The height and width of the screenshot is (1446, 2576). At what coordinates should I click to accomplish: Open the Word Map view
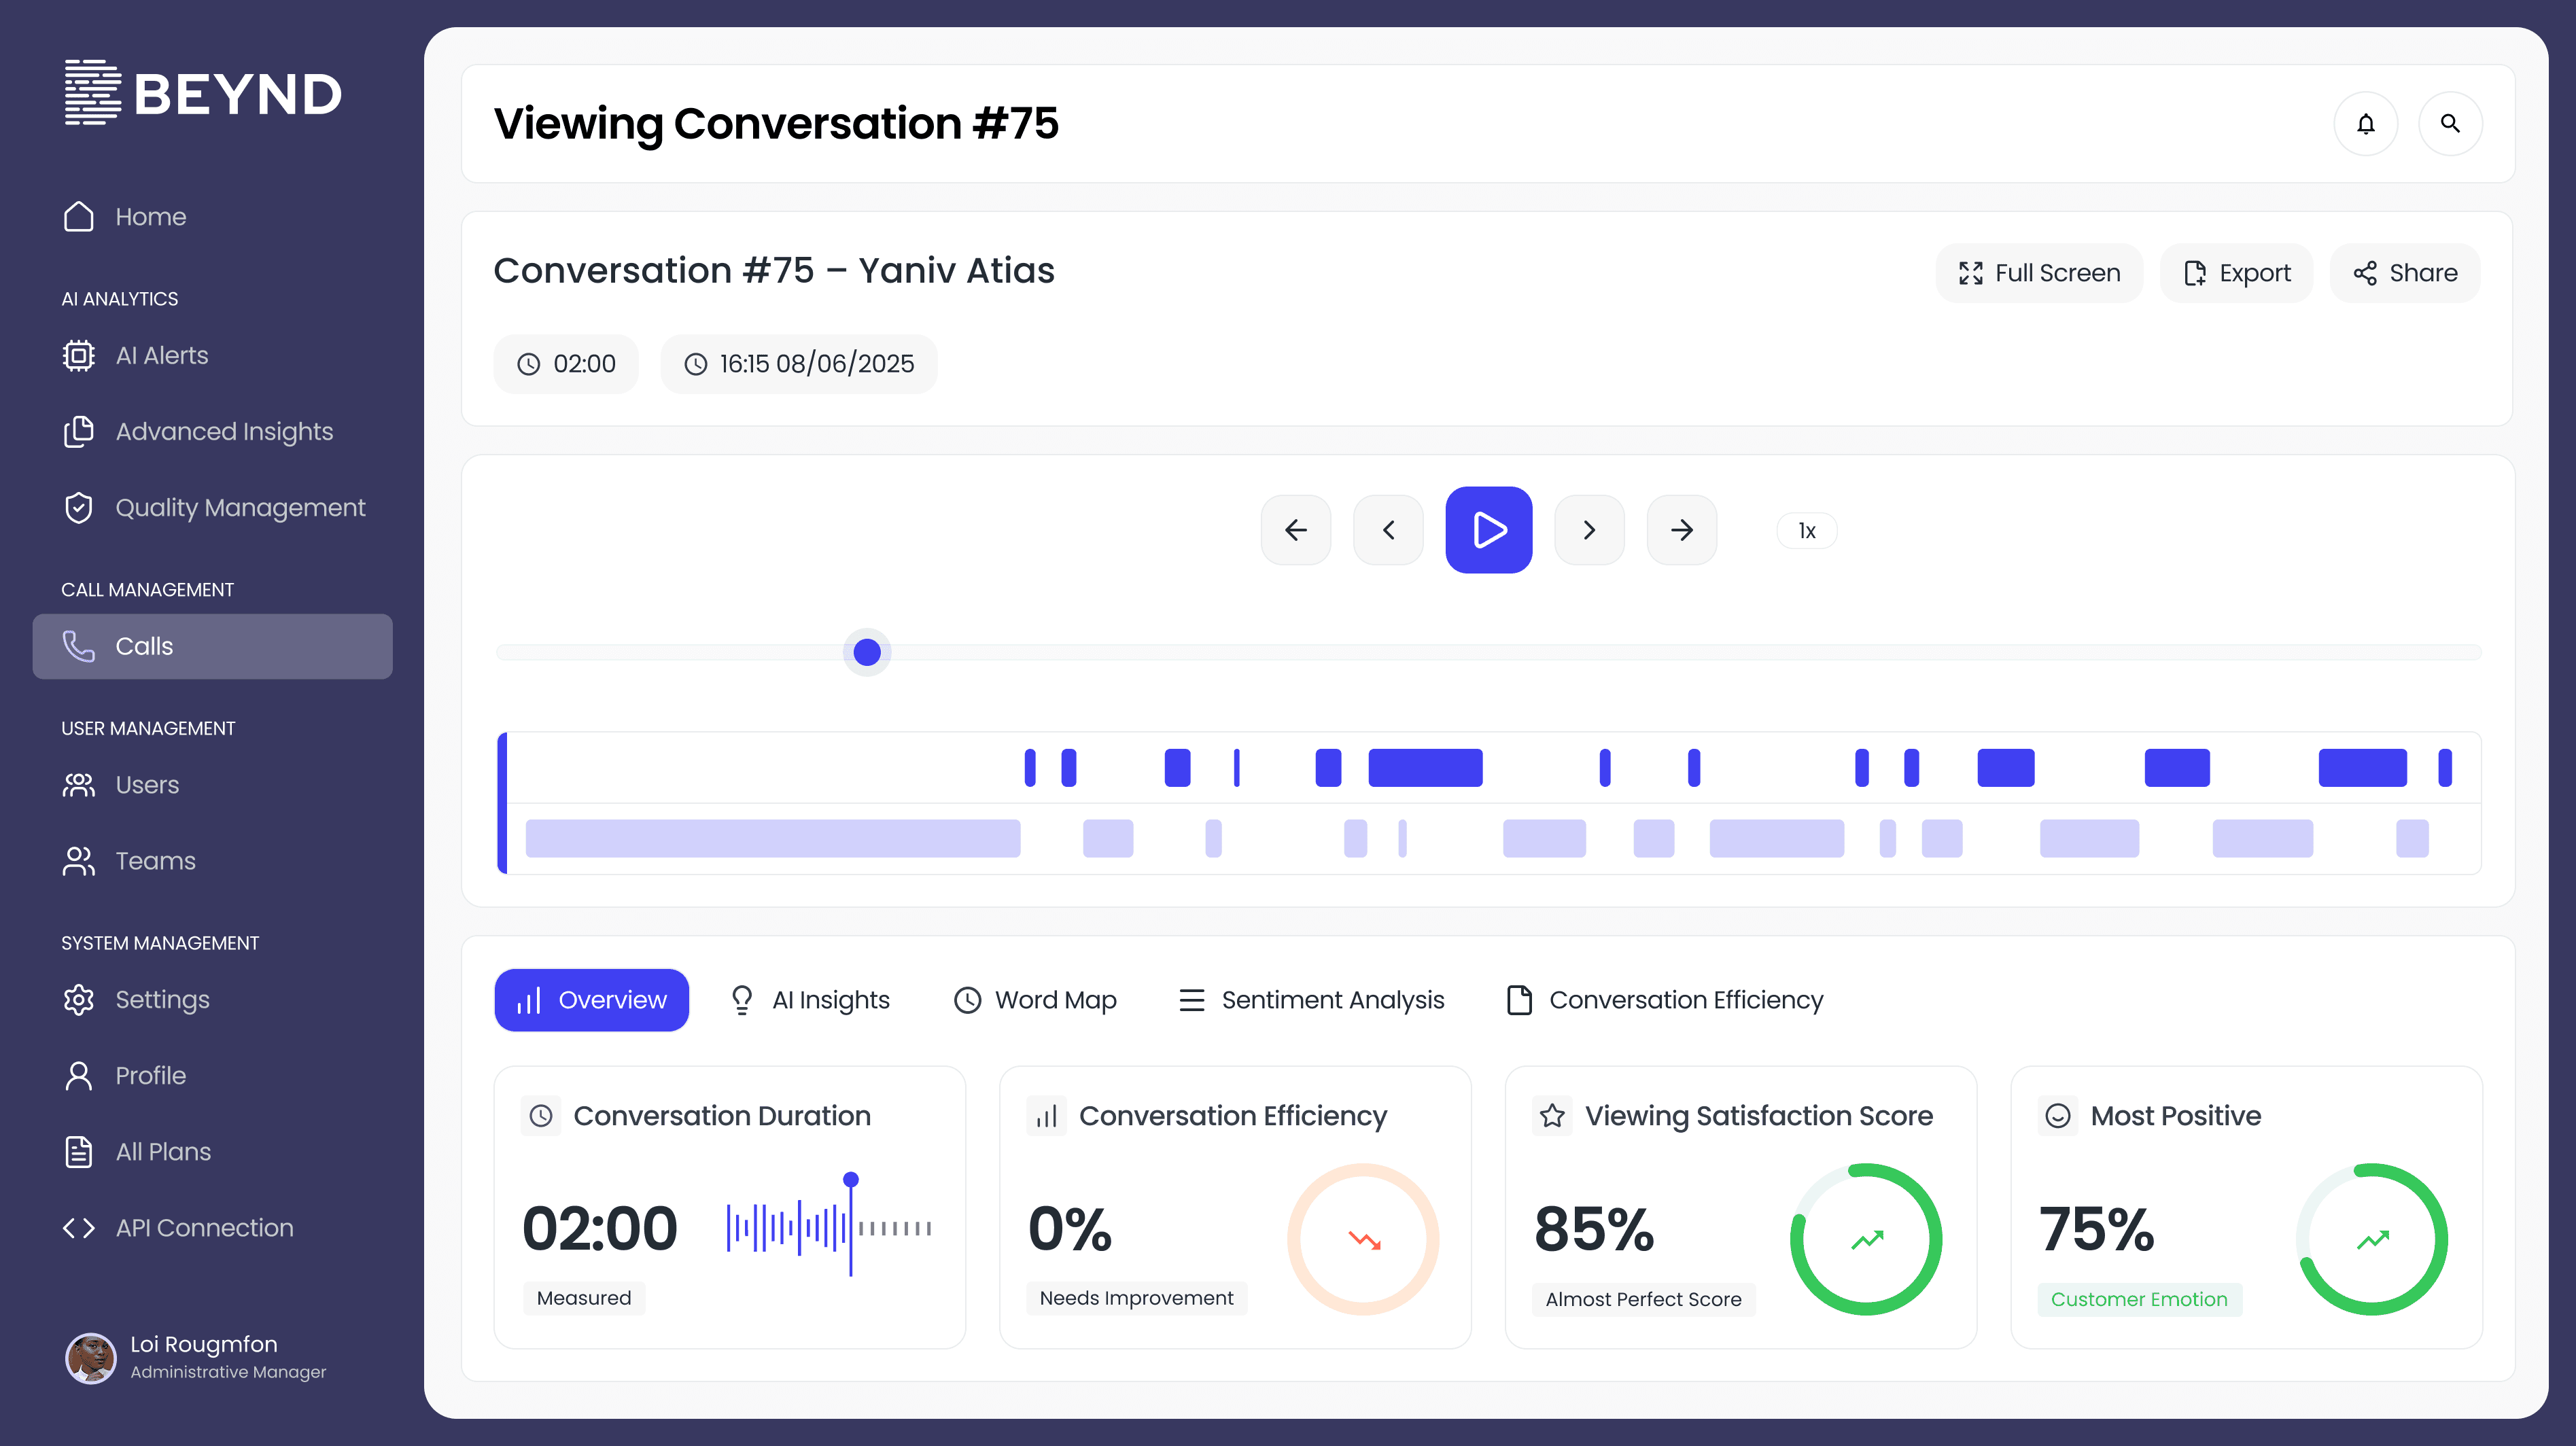[1036, 999]
